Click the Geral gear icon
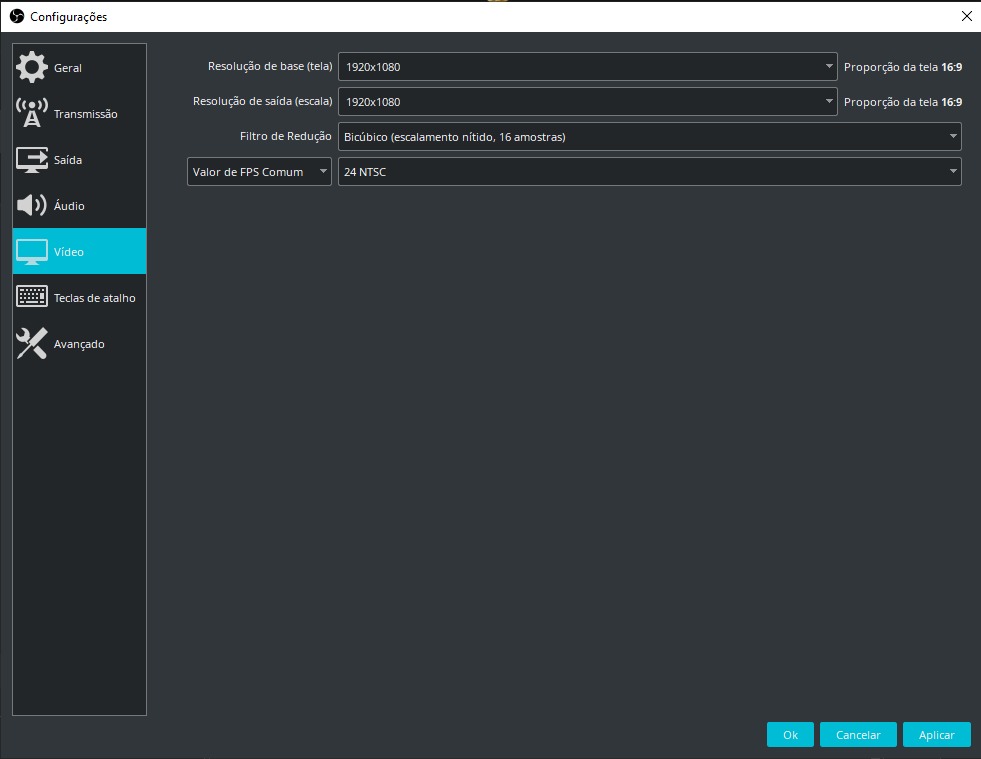Viewport: 981px width, 759px height. click(x=32, y=68)
